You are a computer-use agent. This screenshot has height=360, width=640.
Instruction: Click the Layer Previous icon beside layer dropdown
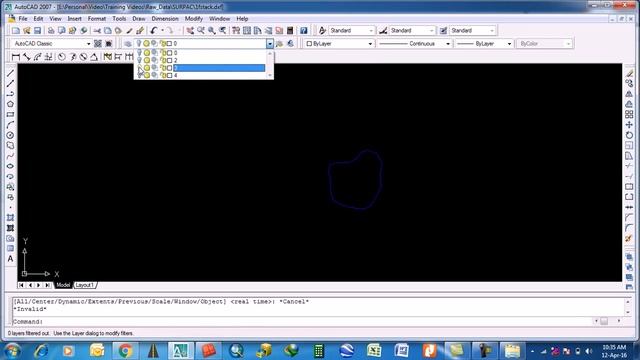pos(290,44)
